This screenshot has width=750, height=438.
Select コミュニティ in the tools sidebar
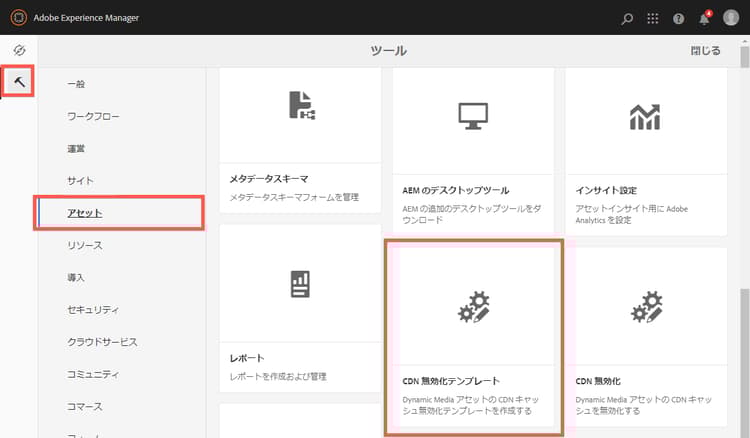[x=93, y=374]
